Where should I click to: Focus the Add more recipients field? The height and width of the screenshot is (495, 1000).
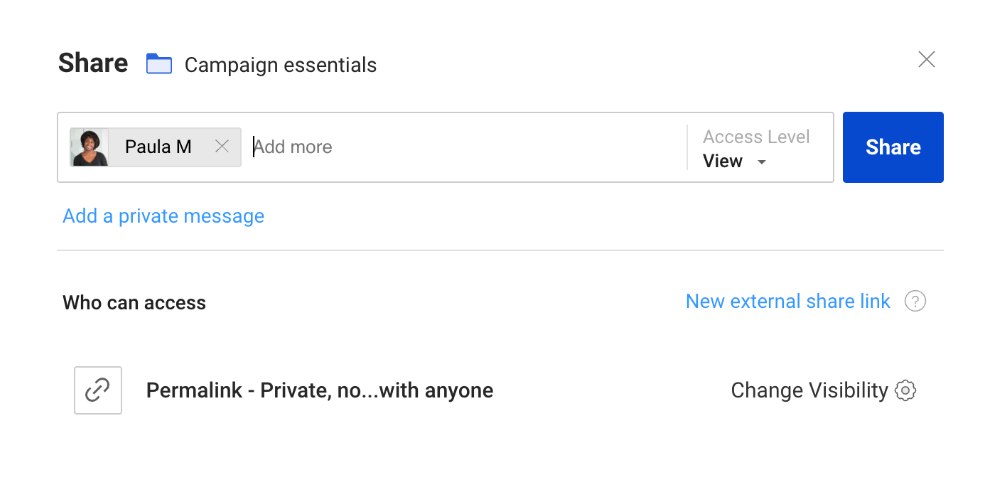(x=460, y=147)
